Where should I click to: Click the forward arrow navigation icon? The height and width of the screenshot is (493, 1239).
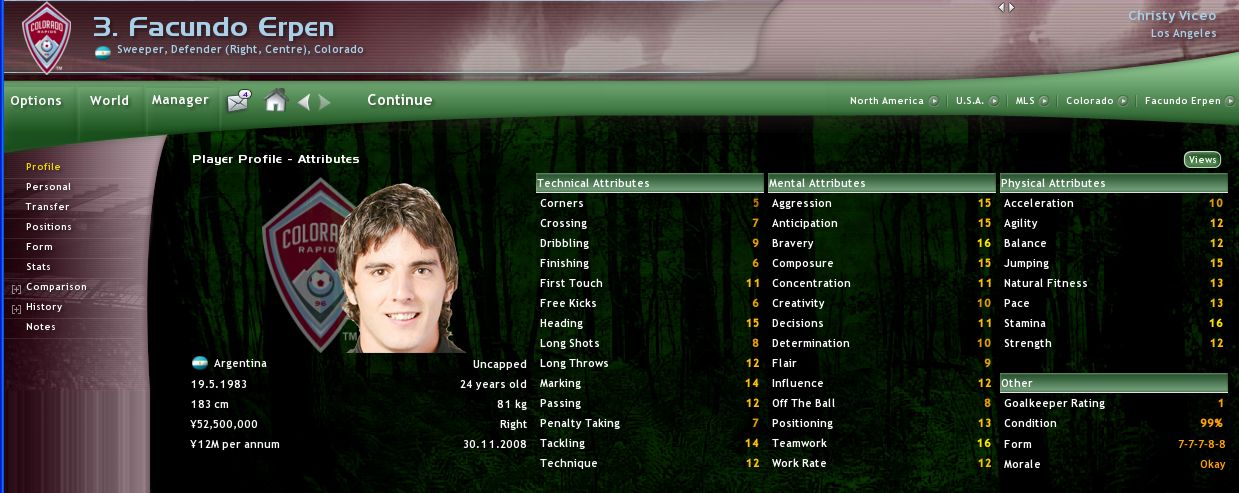324,101
